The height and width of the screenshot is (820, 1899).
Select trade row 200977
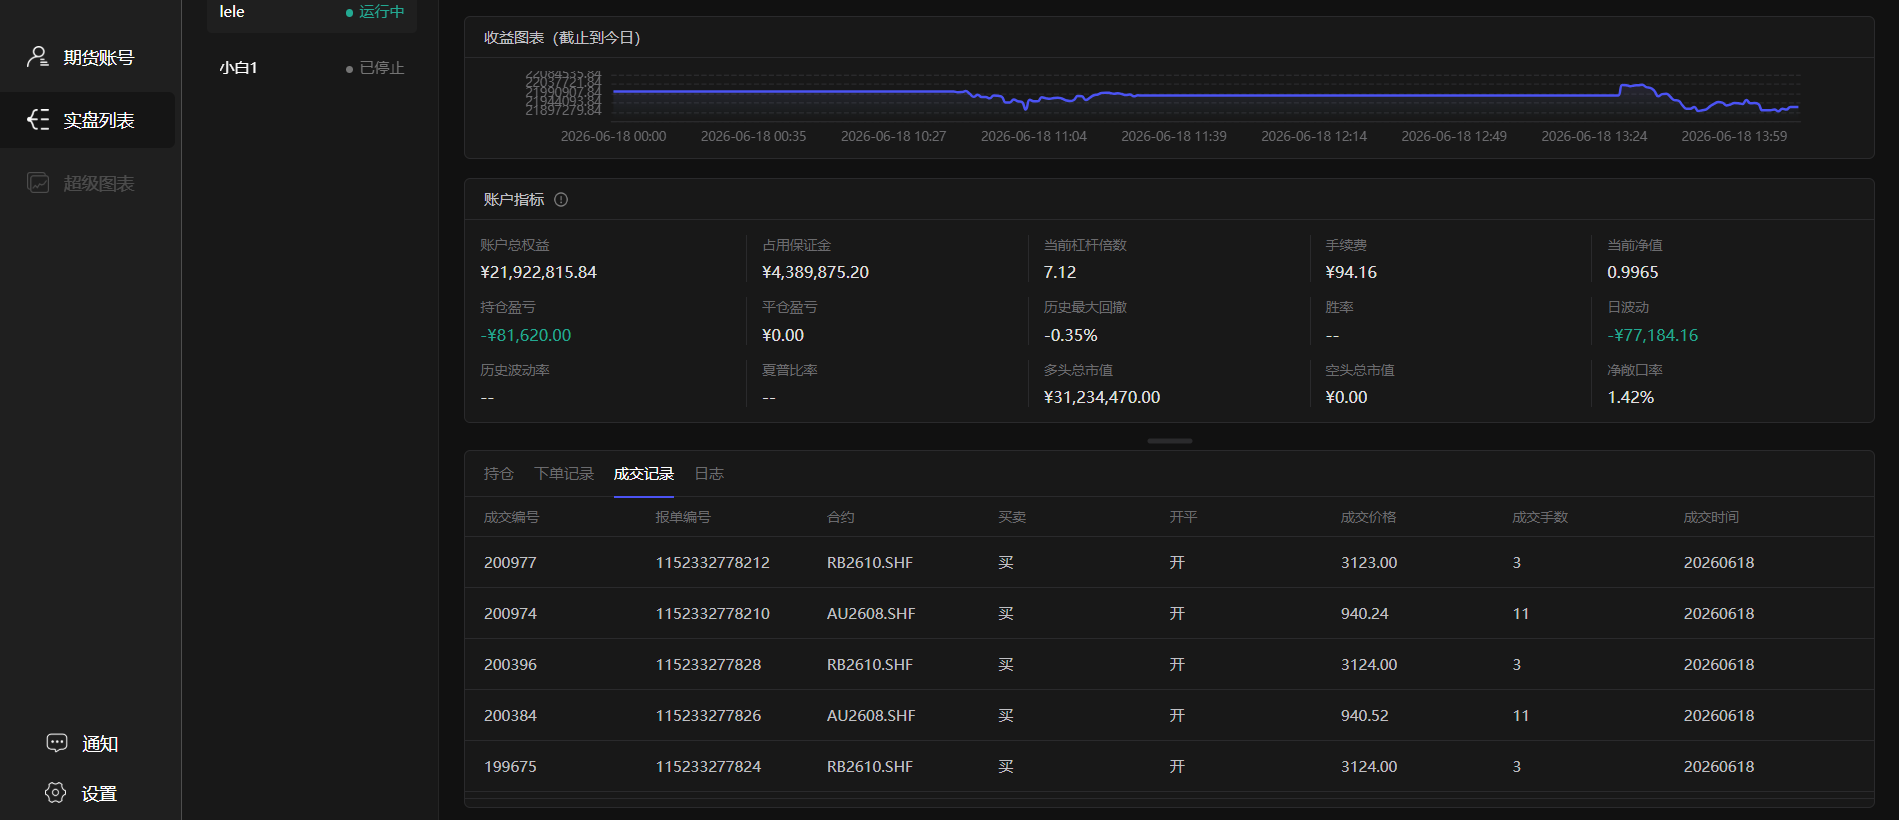(1169, 562)
